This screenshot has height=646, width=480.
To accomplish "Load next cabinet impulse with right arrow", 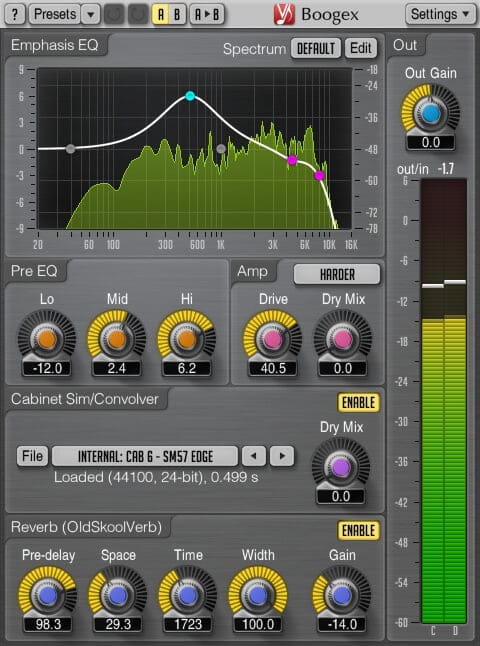I will (x=282, y=456).
